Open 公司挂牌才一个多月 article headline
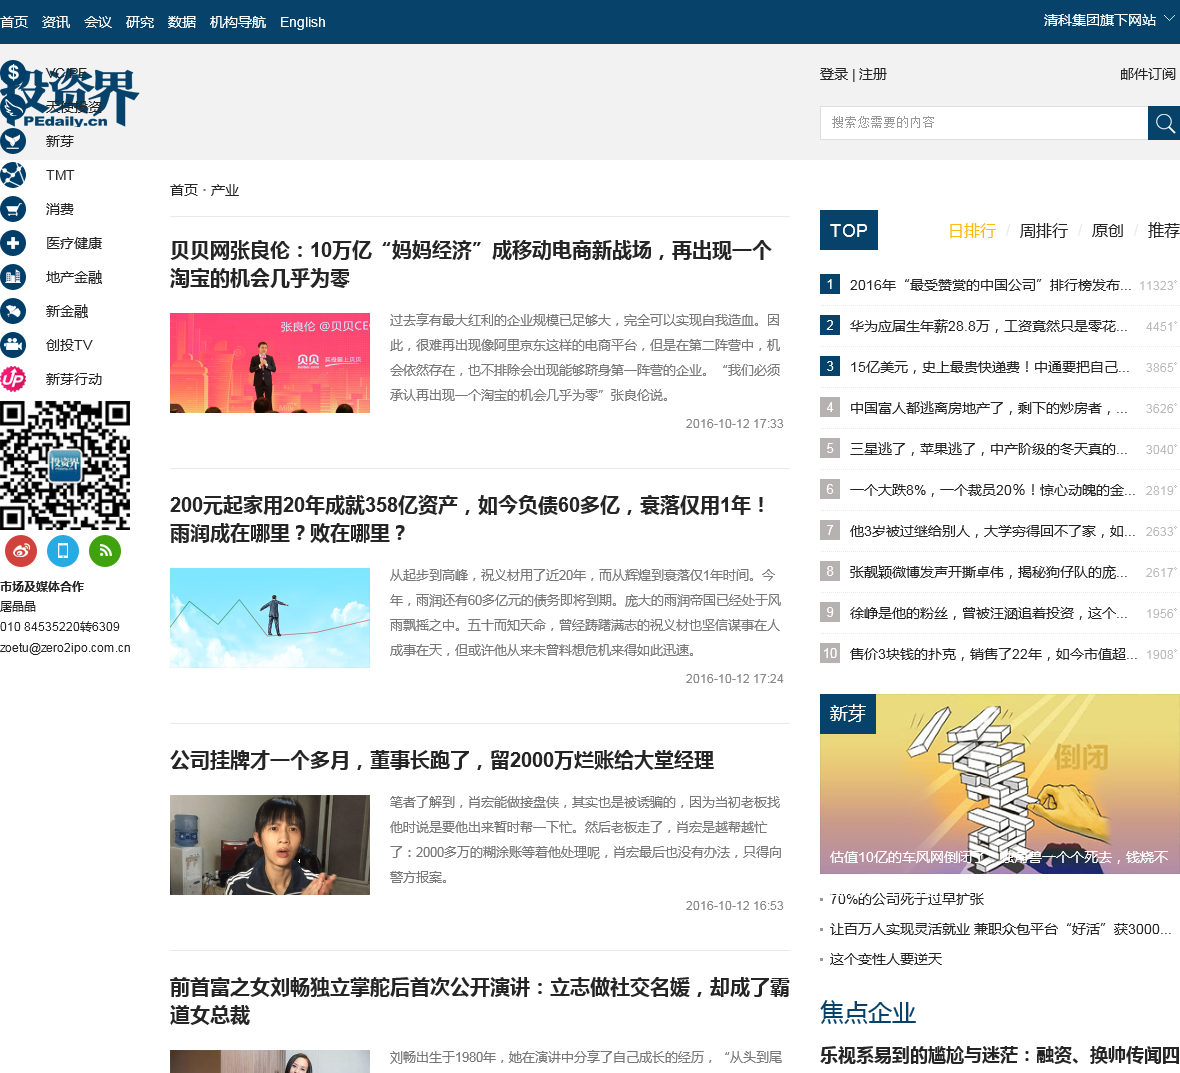Image resolution: width=1180 pixels, height=1073 pixels. [442, 760]
